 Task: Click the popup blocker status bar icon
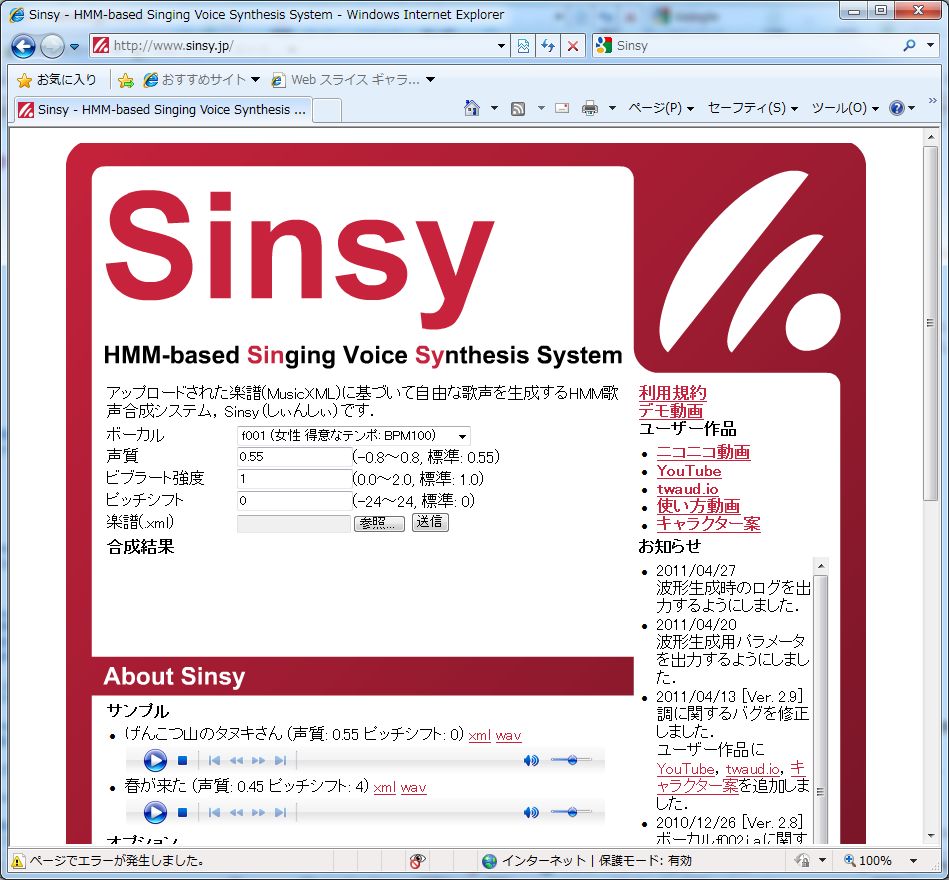coord(418,861)
